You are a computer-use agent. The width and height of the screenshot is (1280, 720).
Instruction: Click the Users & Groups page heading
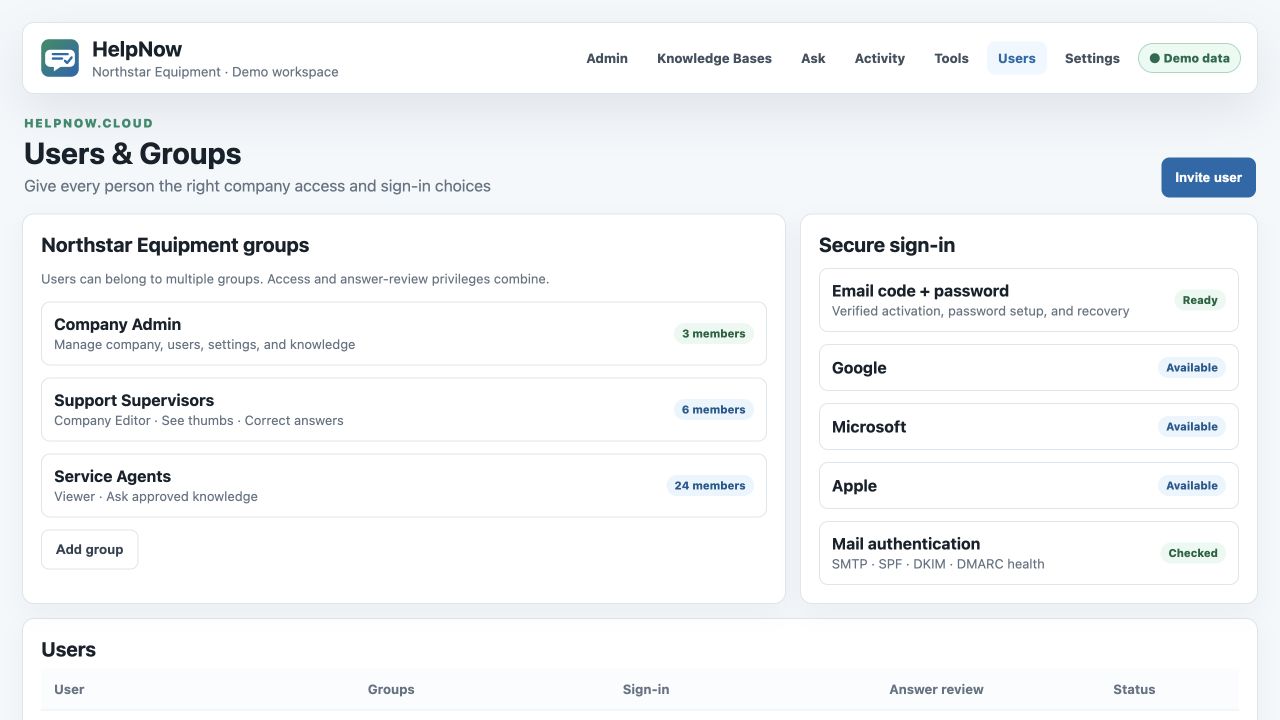pyautogui.click(x=133, y=153)
